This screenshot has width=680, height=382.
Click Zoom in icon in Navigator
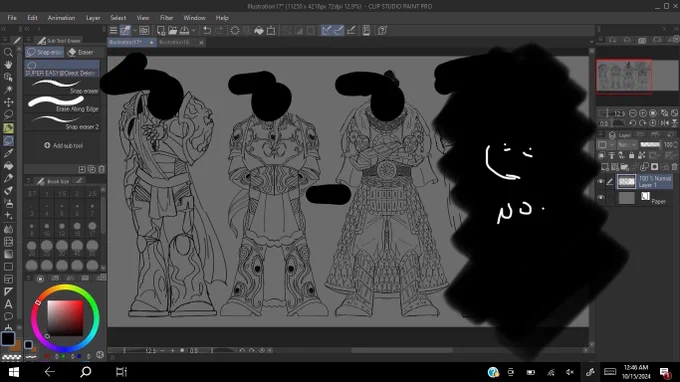pyautogui.click(x=643, y=113)
